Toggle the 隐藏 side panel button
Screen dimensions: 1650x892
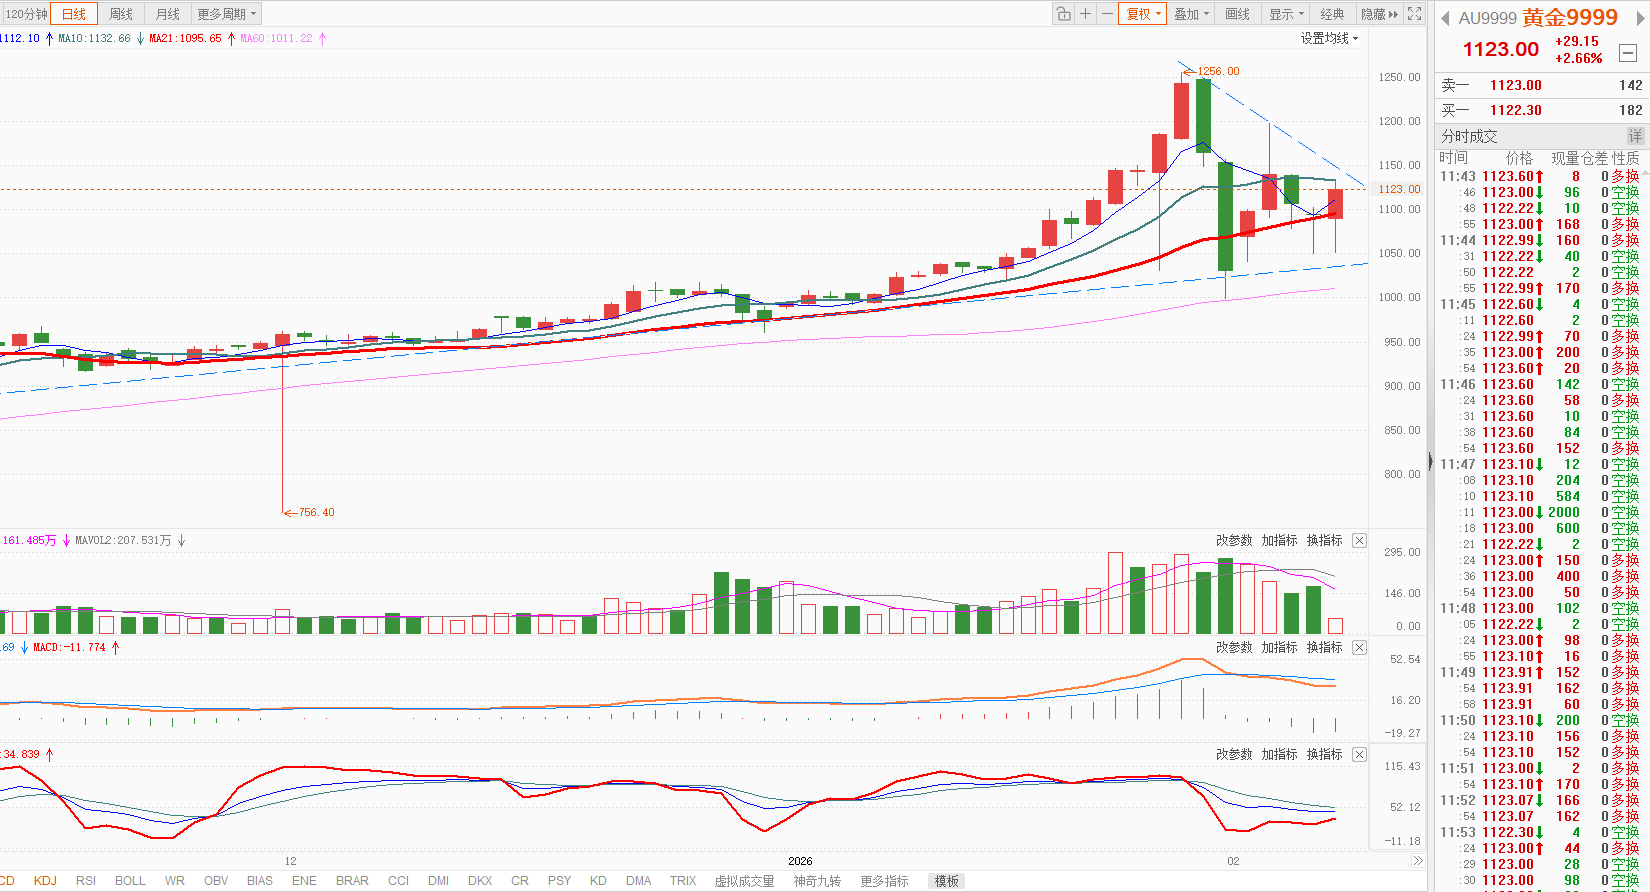[1379, 14]
